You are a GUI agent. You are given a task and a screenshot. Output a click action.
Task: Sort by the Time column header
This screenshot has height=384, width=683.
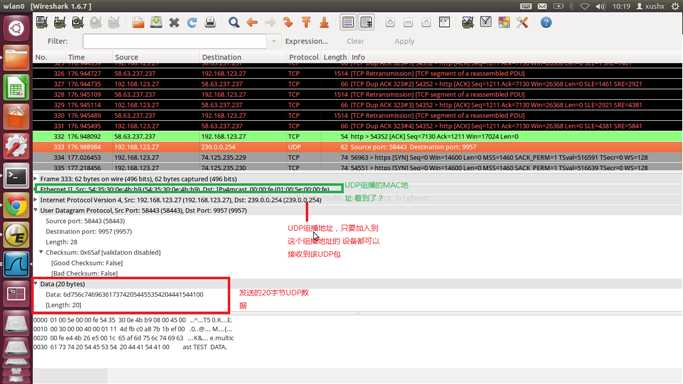click(76, 57)
